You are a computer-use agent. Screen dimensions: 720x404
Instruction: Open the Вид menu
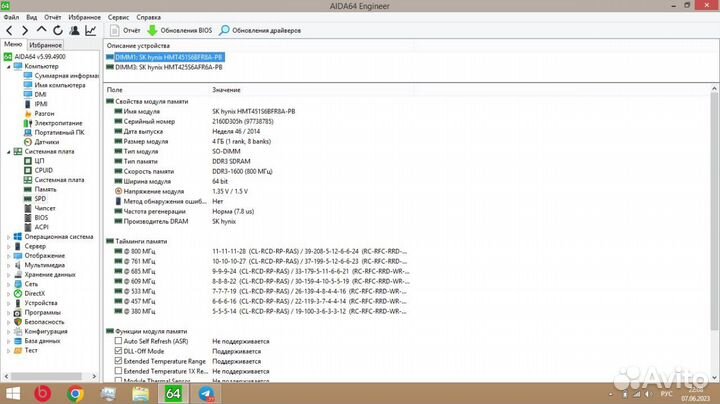(x=32, y=17)
